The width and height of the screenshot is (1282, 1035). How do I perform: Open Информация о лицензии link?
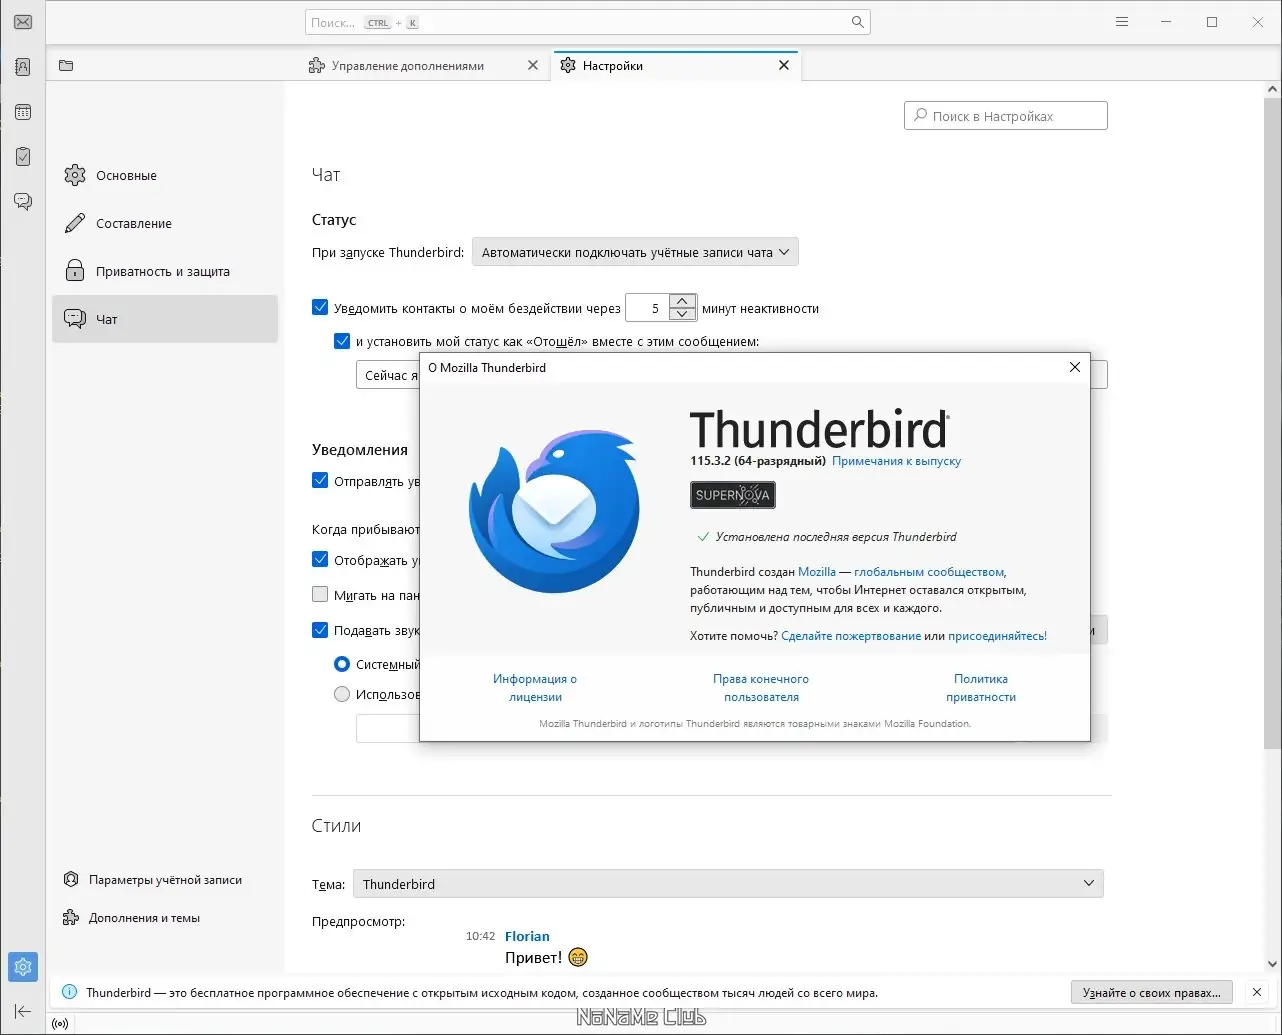point(535,688)
